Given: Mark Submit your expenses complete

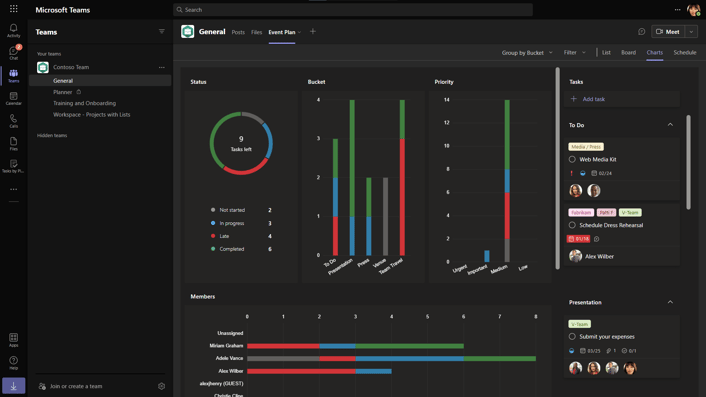Looking at the screenshot, I should [x=572, y=337].
